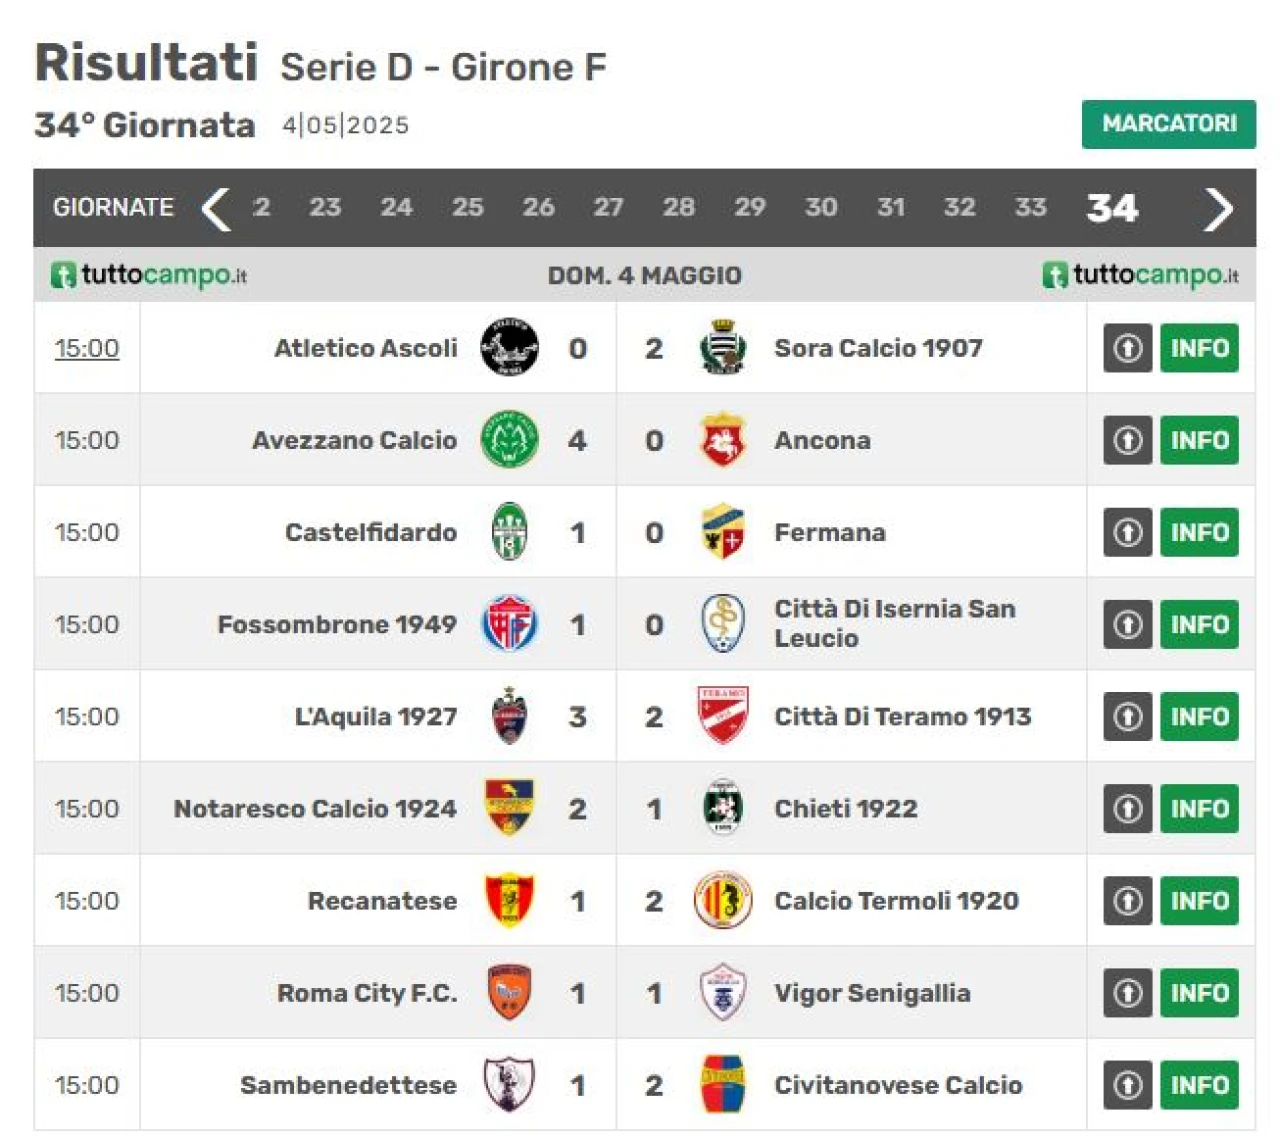The height and width of the screenshot is (1137, 1280).
Task: Click the circled arrow icon in Roma City row
Action: click(x=1128, y=993)
